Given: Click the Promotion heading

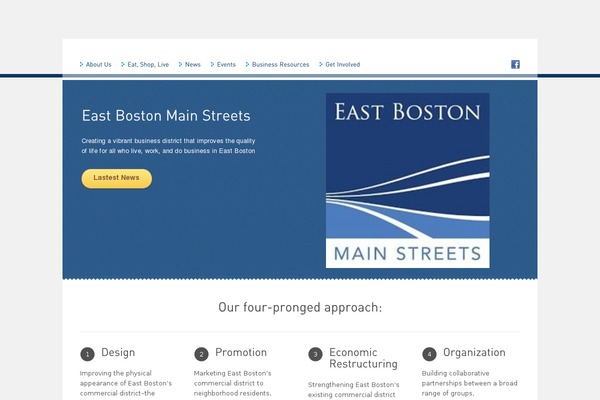Looking at the screenshot, I should (x=241, y=352).
